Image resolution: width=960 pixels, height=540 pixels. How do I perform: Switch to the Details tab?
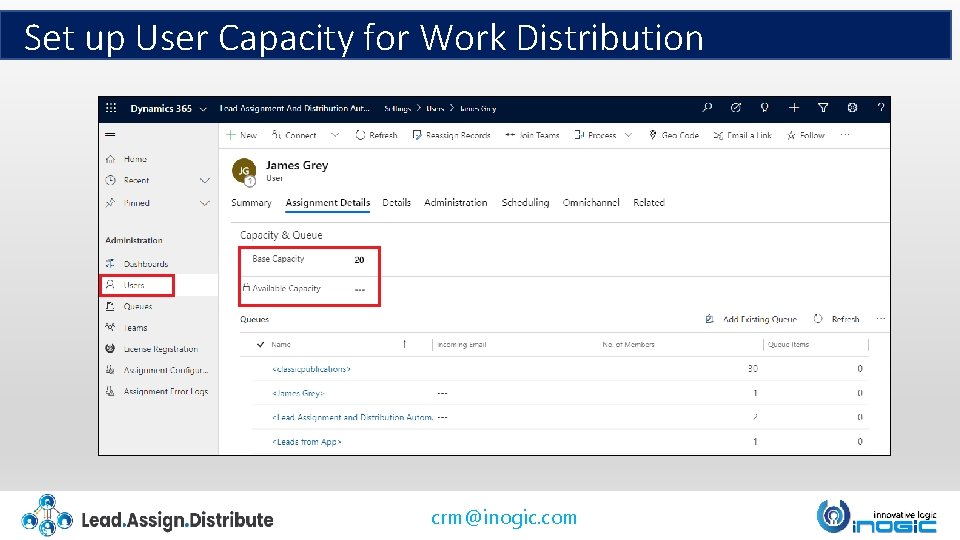396,203
